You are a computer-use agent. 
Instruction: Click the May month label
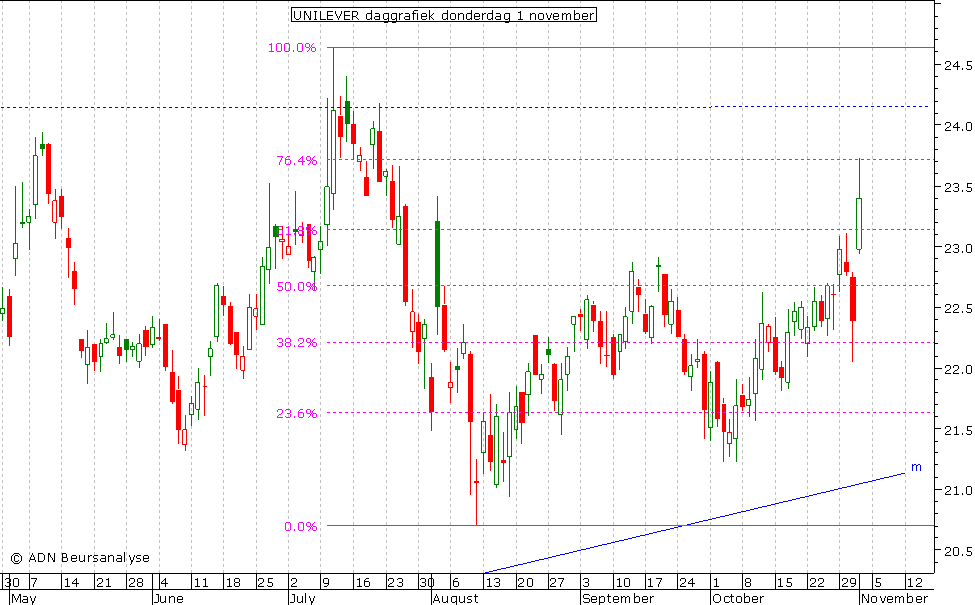coord(24,599)
